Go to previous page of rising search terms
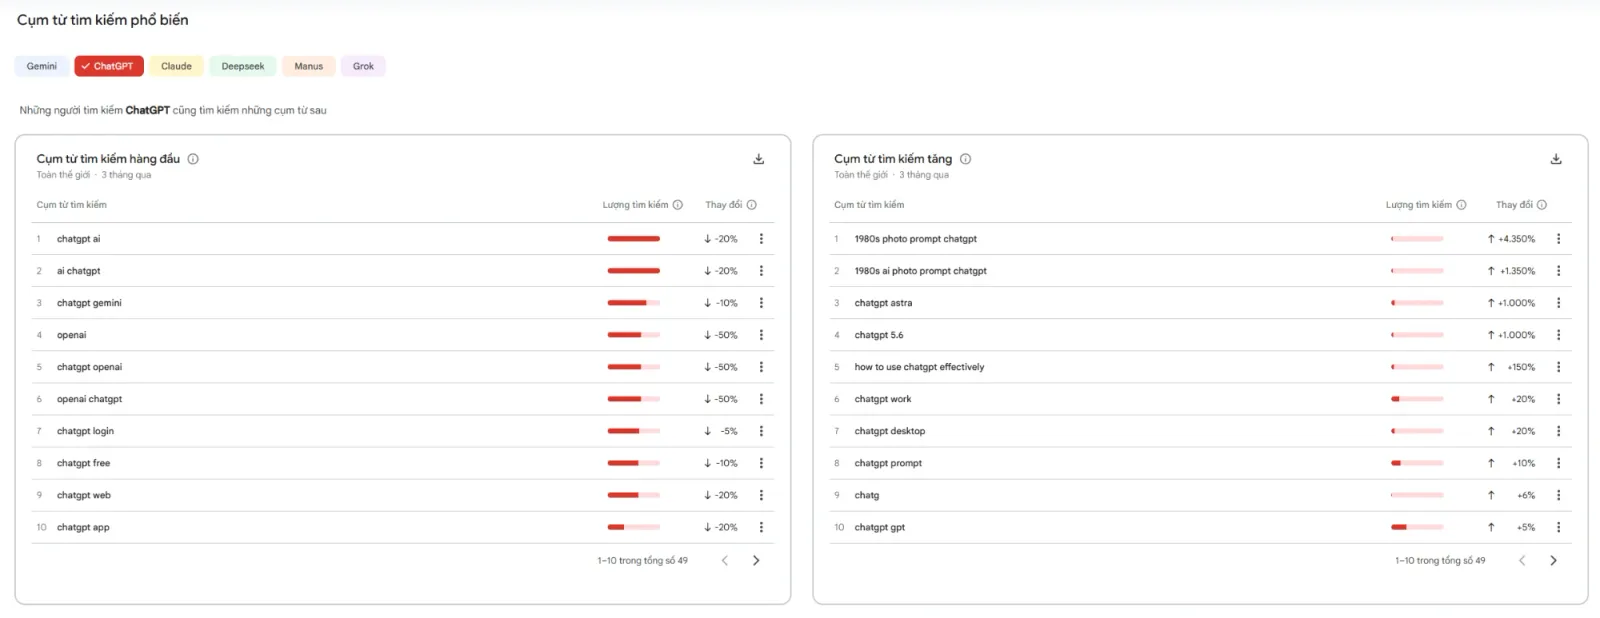Screen dimensions: 1600x618 click(x=1522, y=561)
